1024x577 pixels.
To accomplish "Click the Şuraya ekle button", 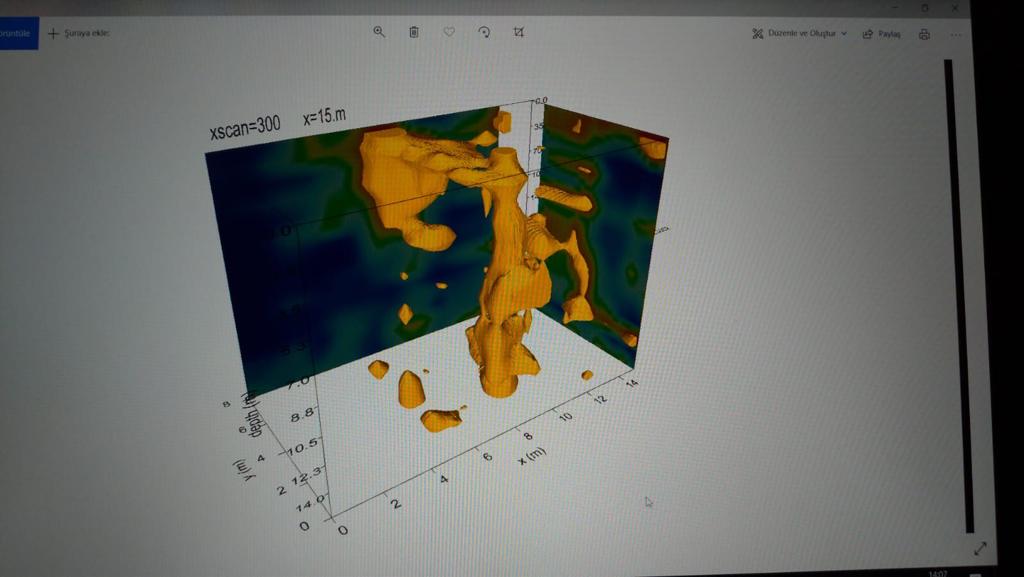I will coord(87,33).
